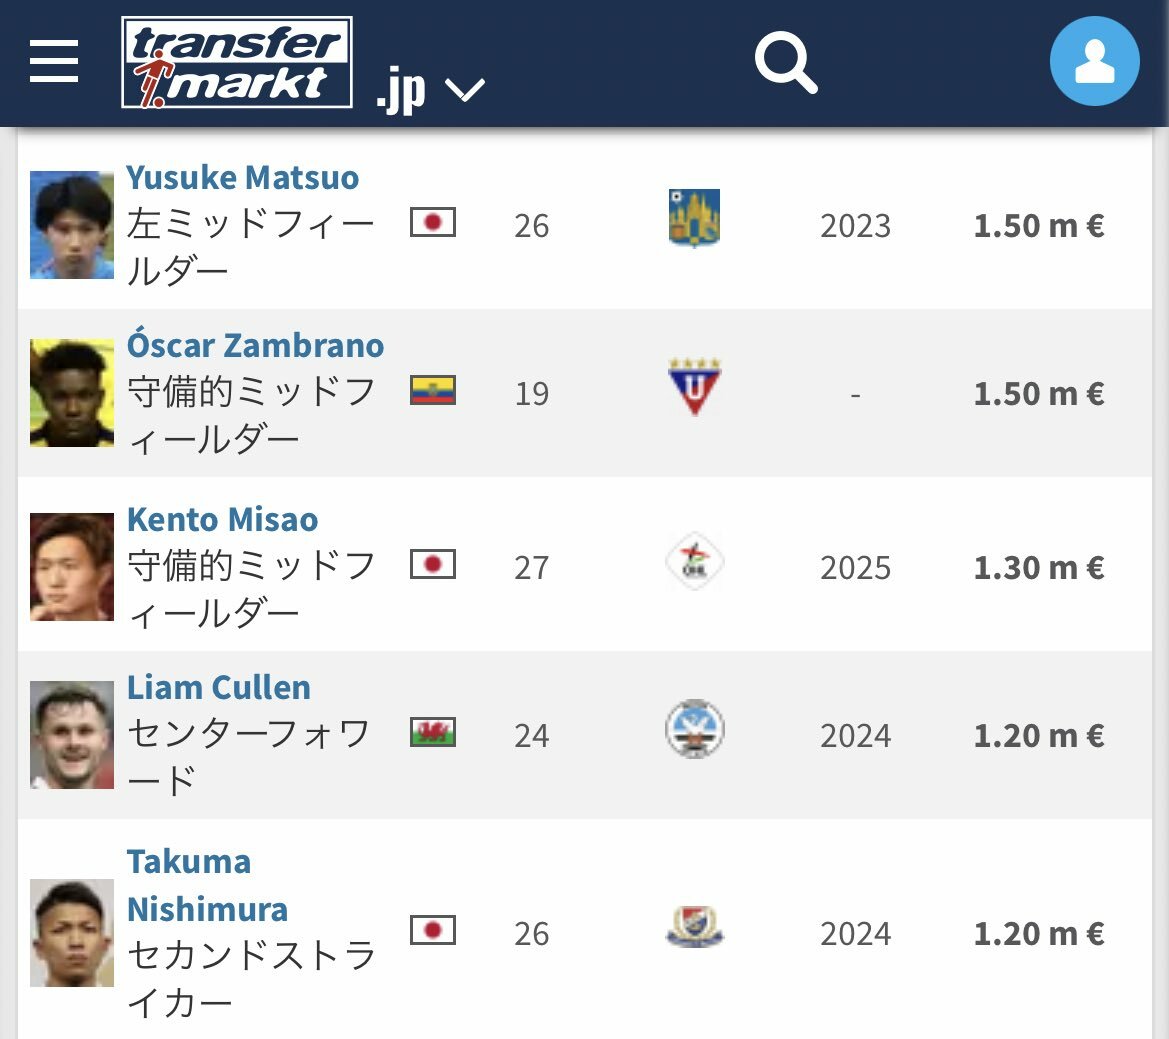Open Takuma Nishimura player profile link

[207, 885]
